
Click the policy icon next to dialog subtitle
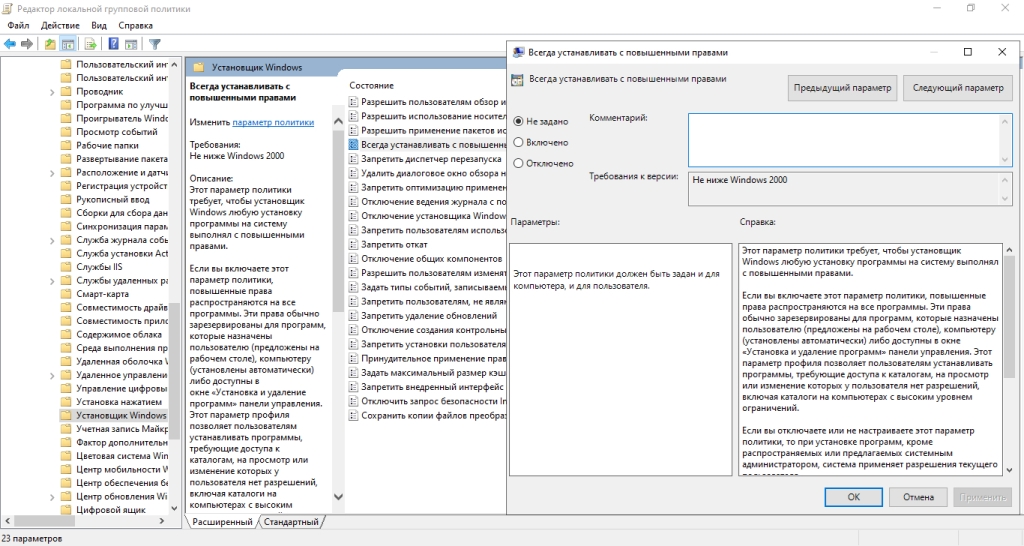click(517, 80)
